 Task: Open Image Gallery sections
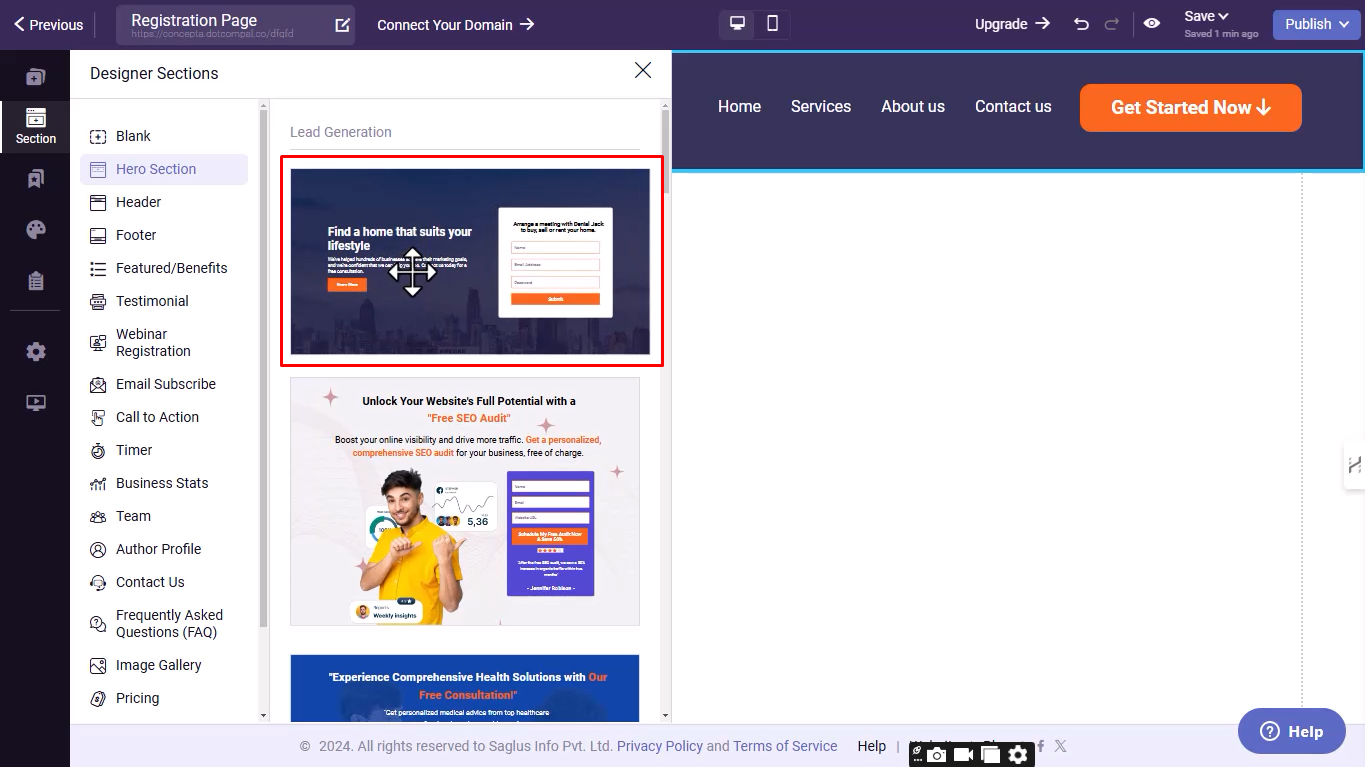pyautogui.click(x=164, y=665)
